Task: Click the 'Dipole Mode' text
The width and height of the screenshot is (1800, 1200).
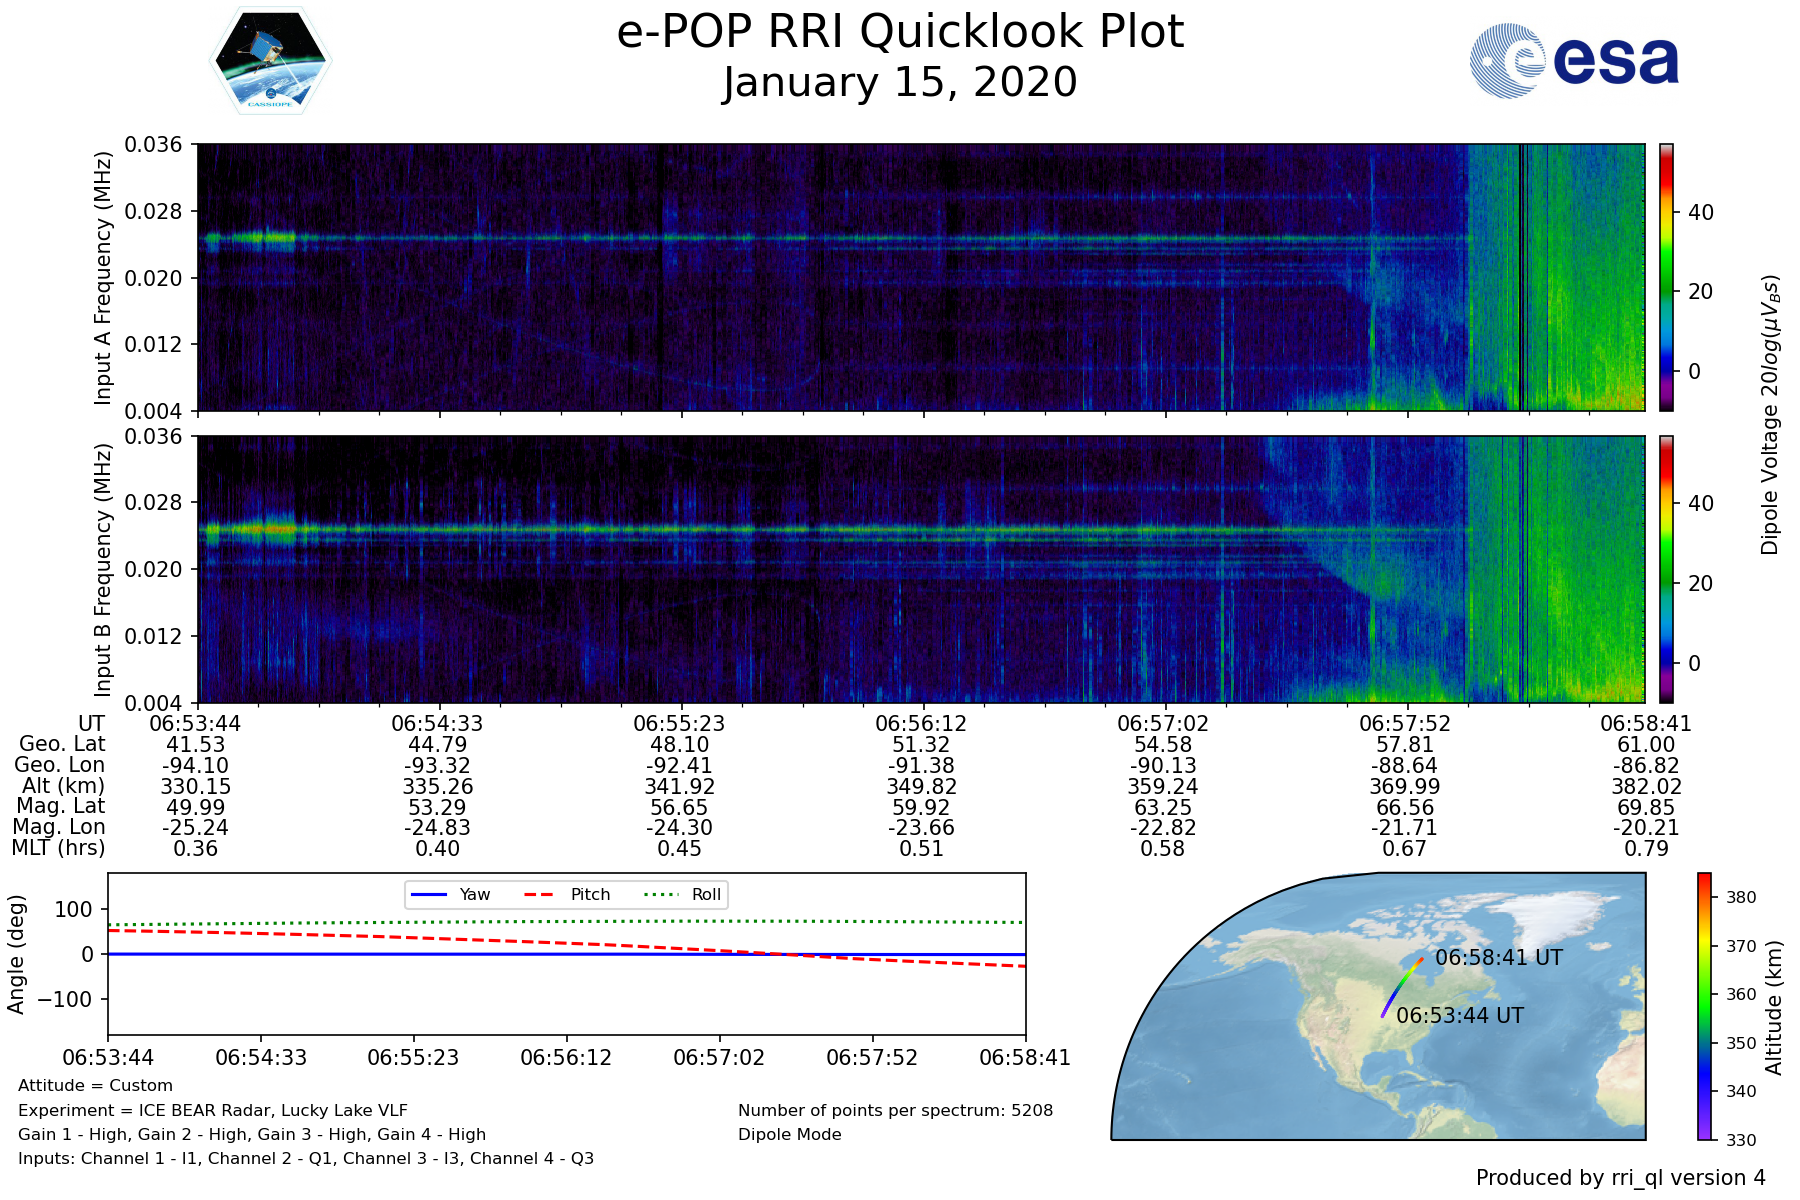Action: click(x=789, y=1134)
